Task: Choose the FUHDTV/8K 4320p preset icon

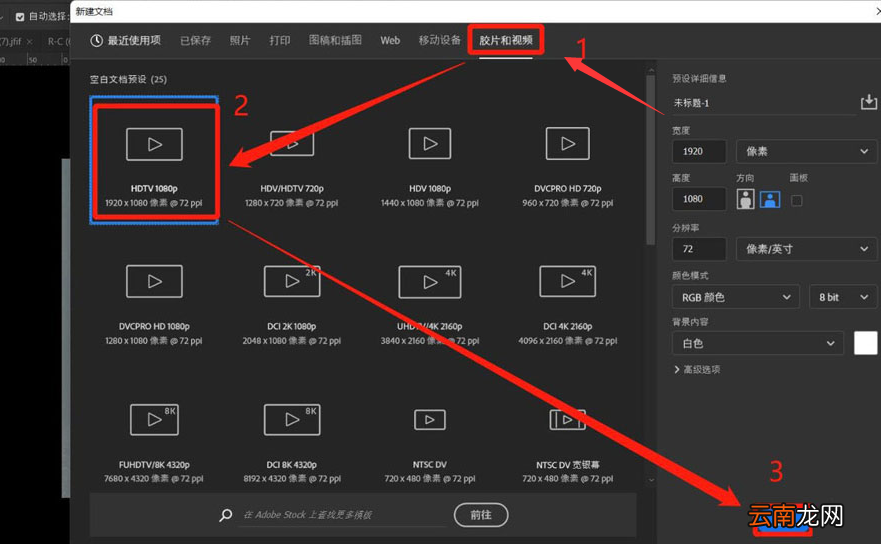Action: (155, 419)
